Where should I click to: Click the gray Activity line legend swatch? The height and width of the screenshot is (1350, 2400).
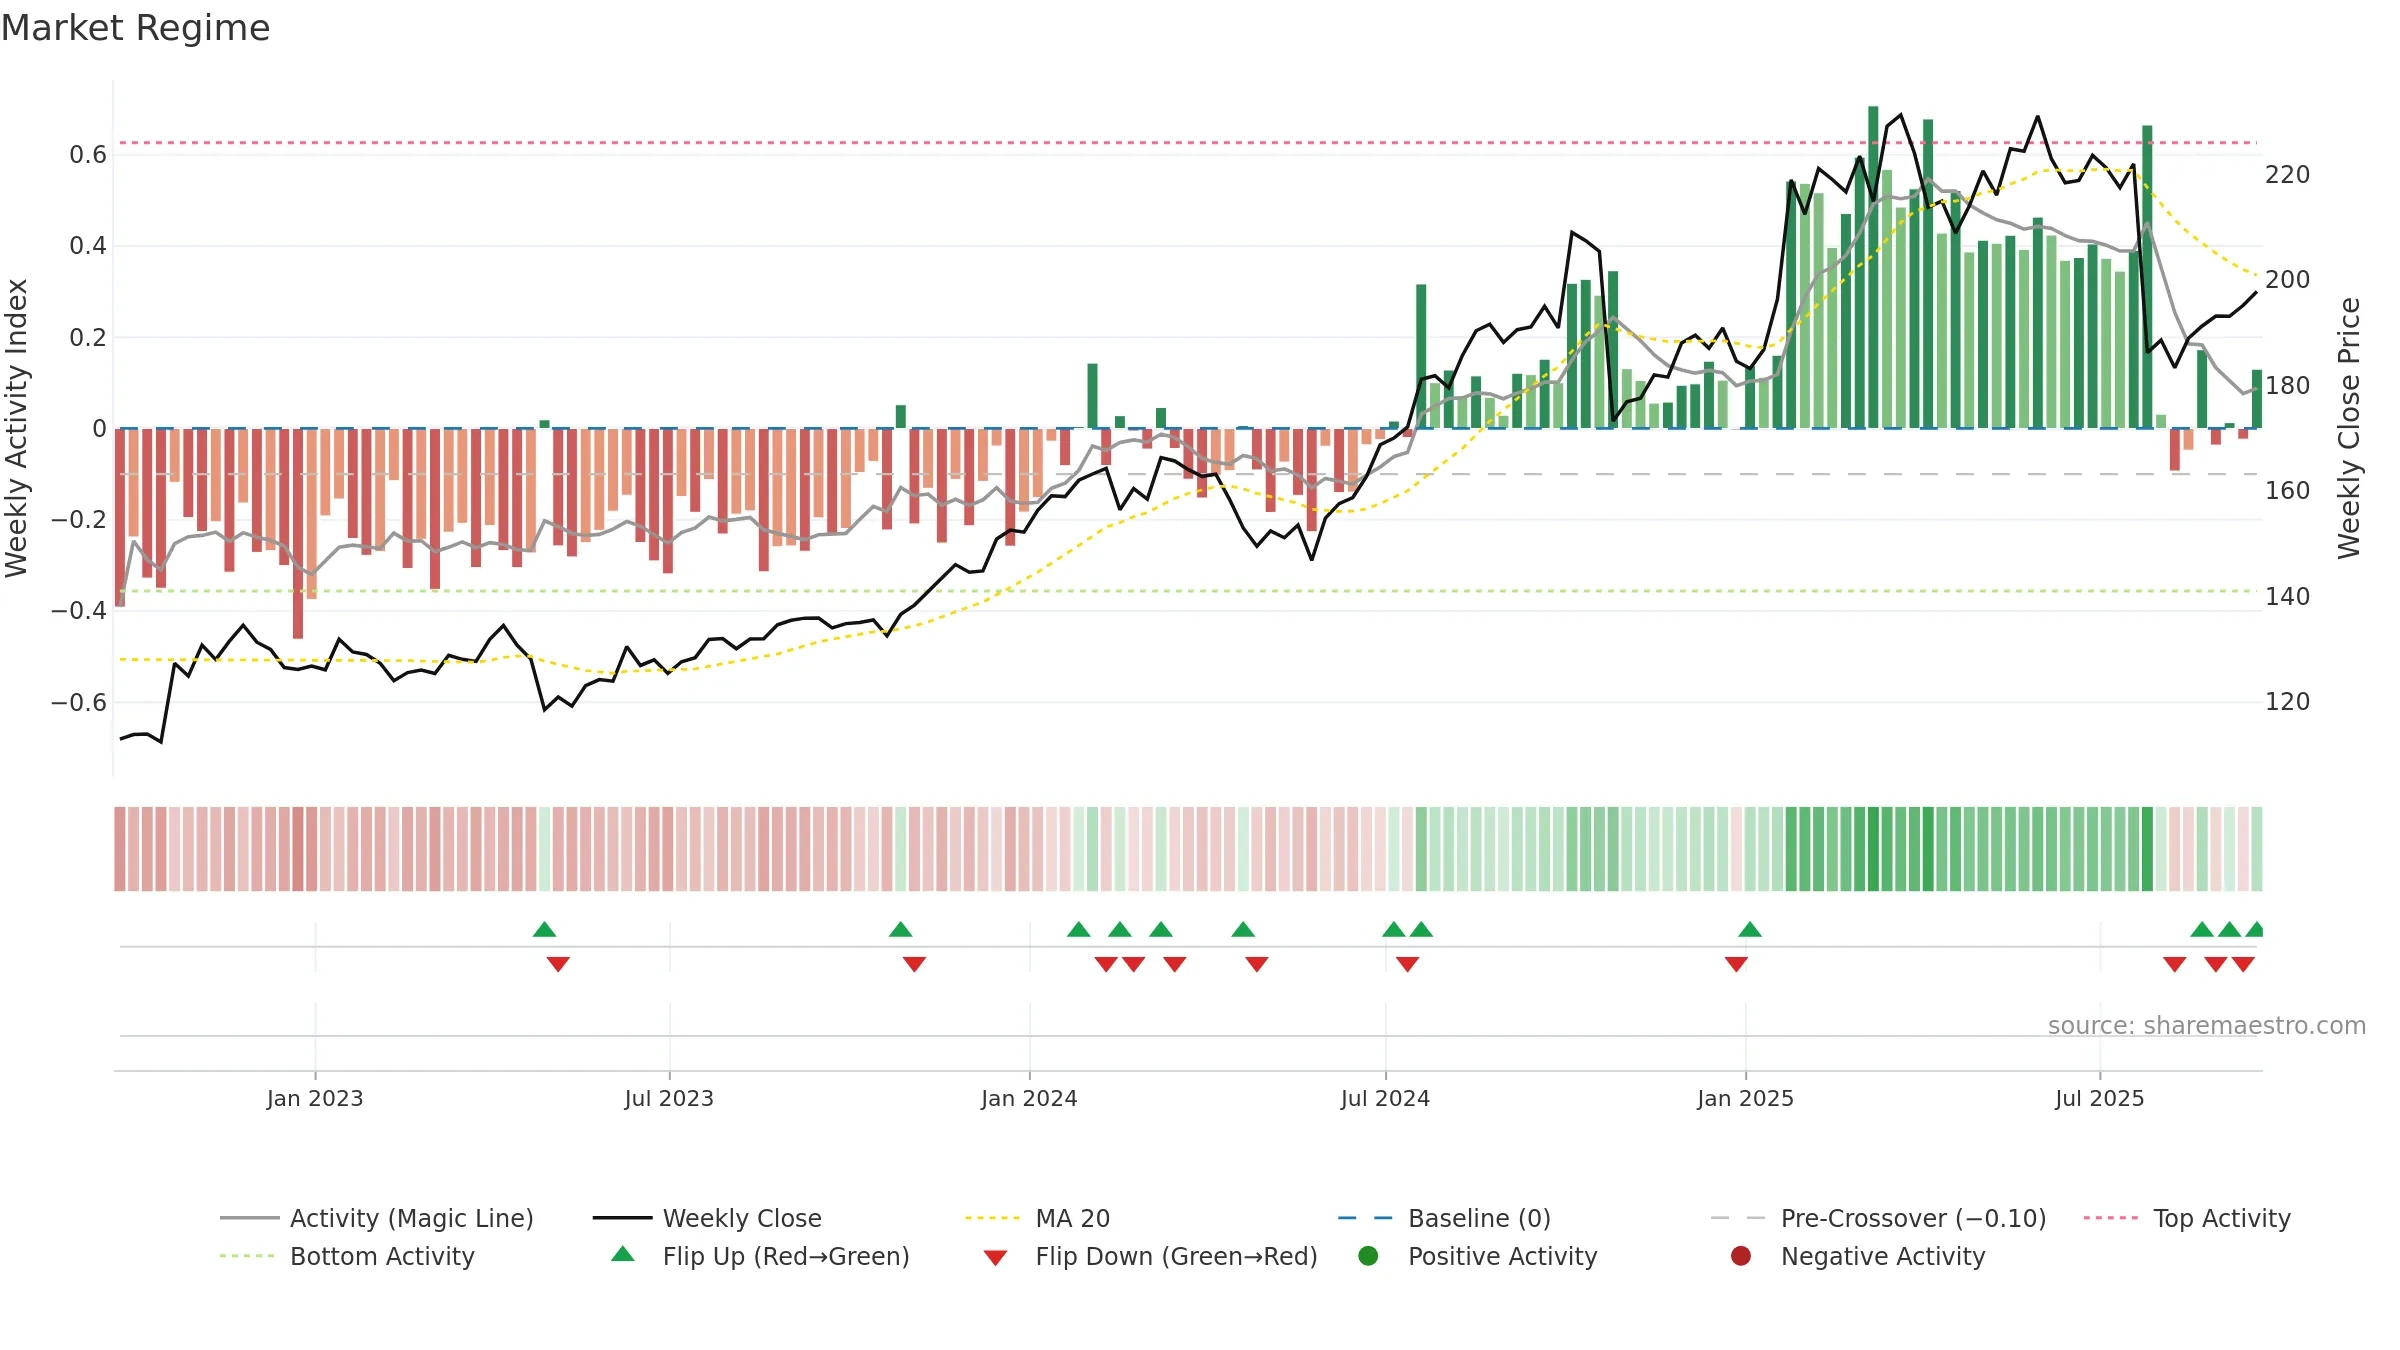tap(249, 1218)
